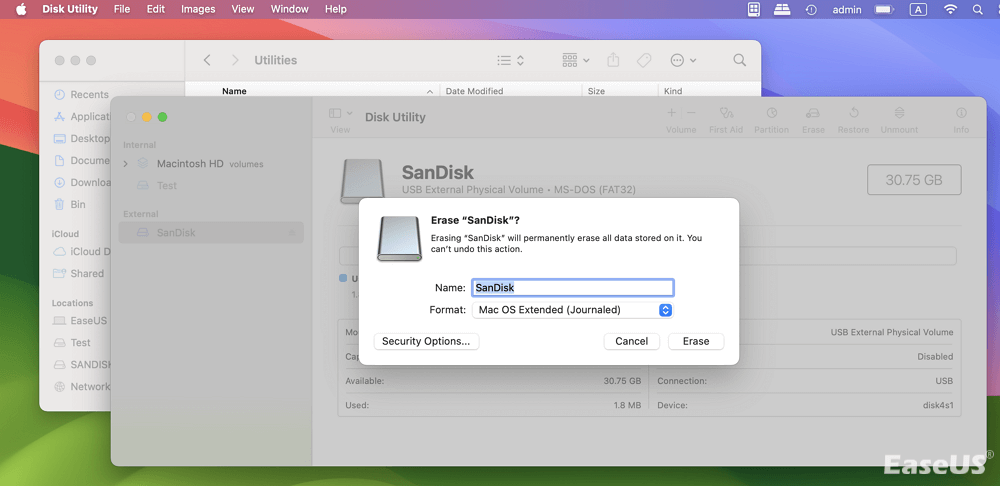Click the input source A icon
Viewport: 1000px width, 486px height.
tap(918, 9)
